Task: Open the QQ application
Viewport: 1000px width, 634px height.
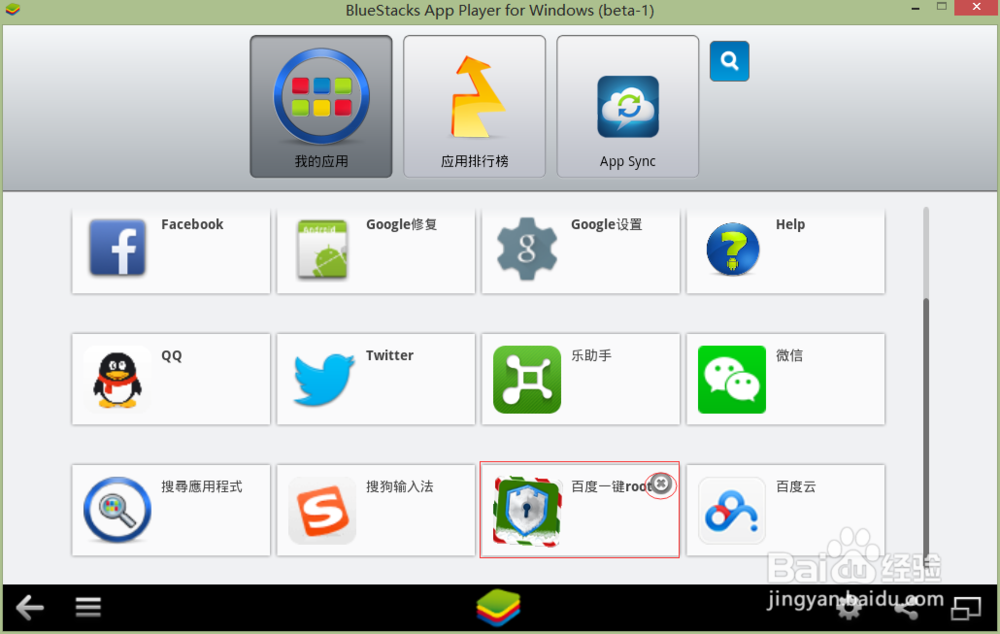Action: click(x=170, y=380)
